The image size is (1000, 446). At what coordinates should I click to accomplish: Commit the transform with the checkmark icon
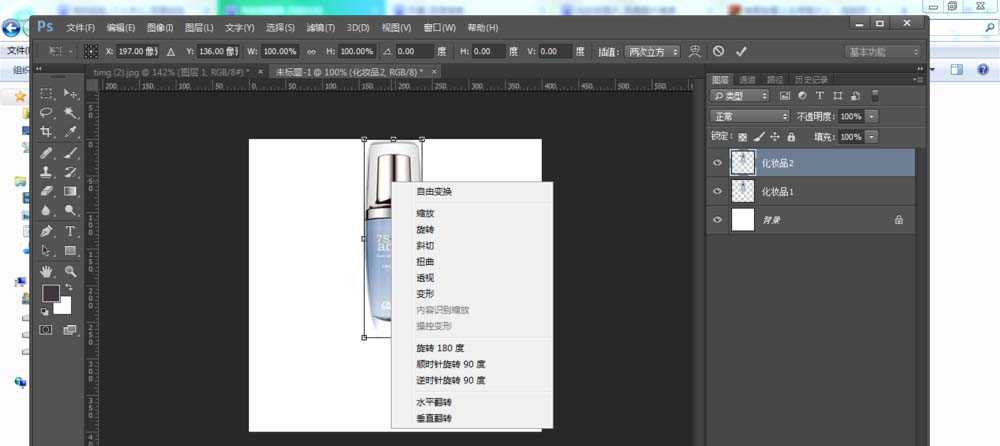pyautogui.click(x=741, y=51)
